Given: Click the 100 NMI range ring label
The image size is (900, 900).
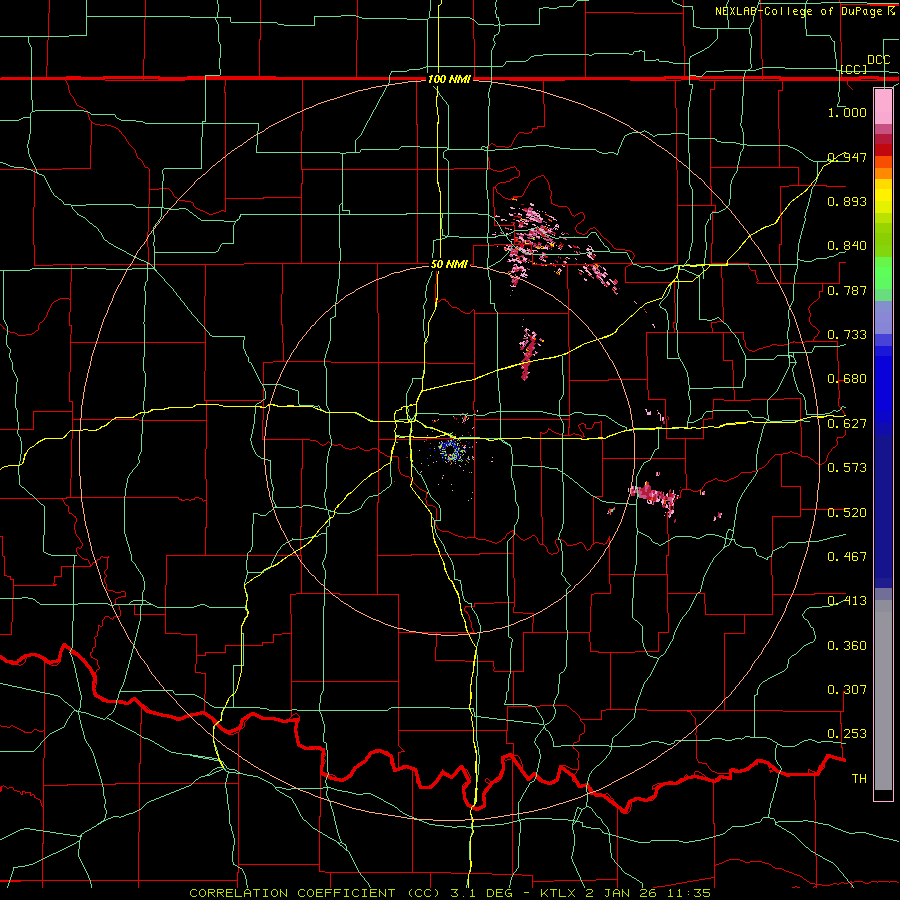Looking at the screenshot, I should (x=449, y=79).
